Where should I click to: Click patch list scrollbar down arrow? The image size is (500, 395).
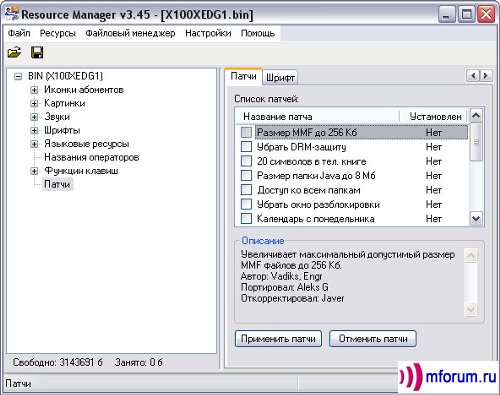(476, 219)
